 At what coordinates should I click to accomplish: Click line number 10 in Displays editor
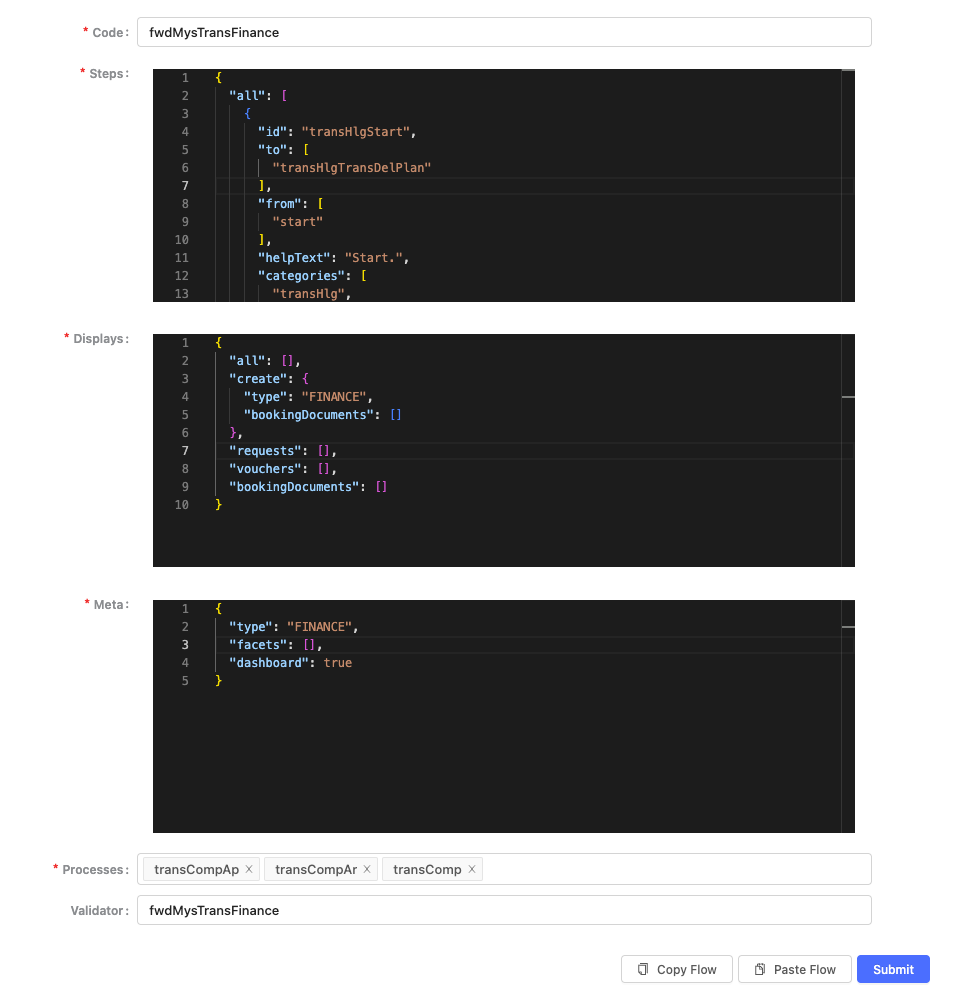click(x=182, y=505)
